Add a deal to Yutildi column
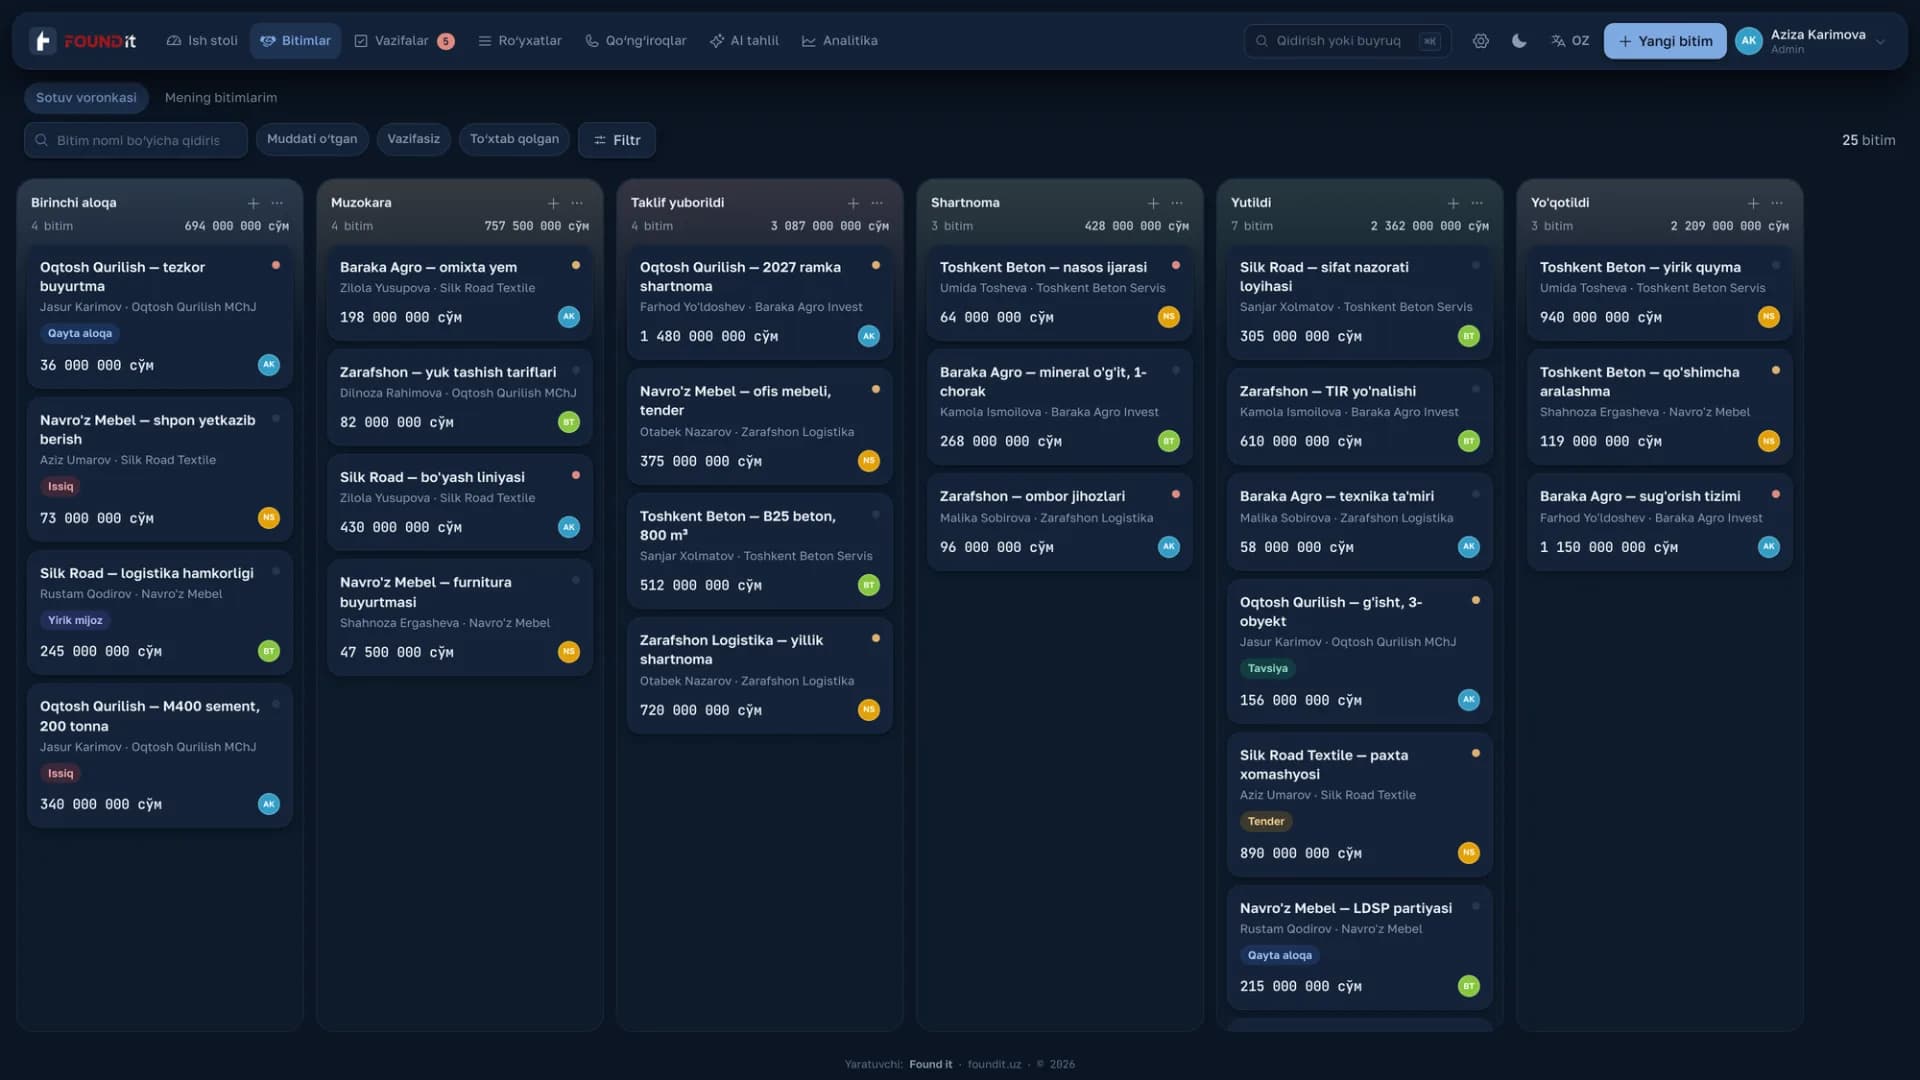 [x=1453, y=203]
